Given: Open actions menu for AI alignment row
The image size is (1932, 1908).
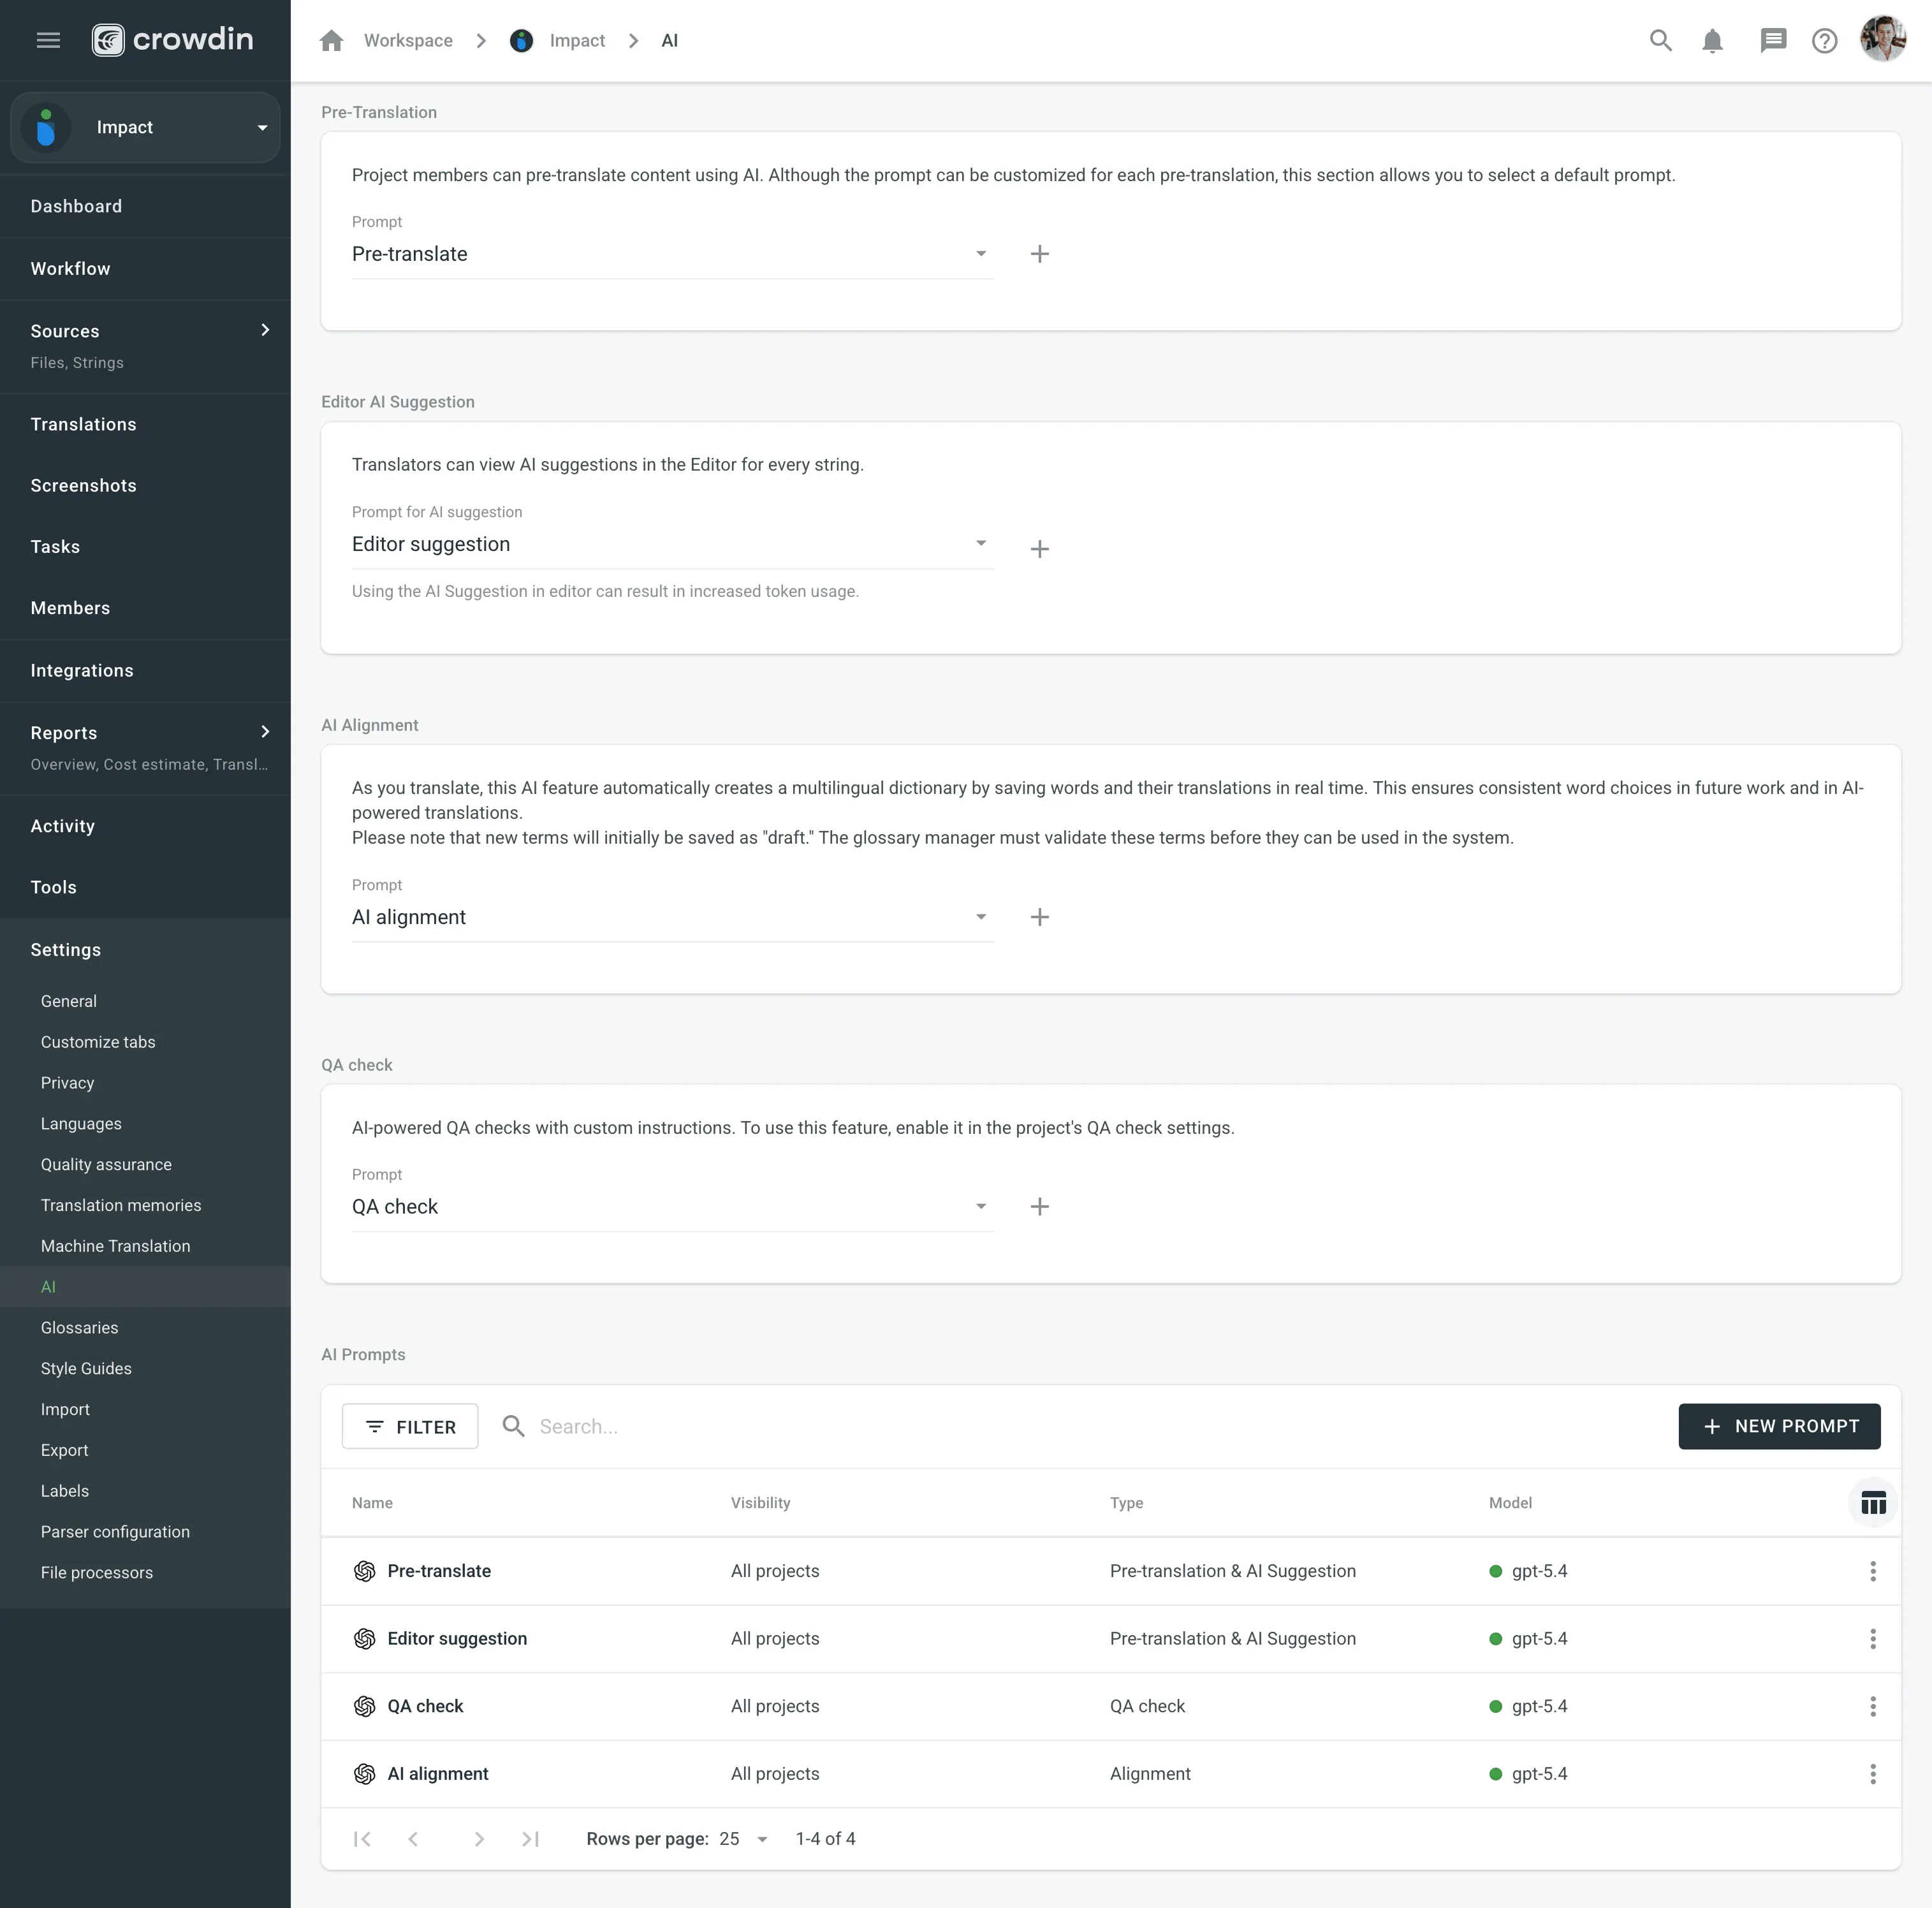Looking at the screenshot, I should (1872, 1774).
